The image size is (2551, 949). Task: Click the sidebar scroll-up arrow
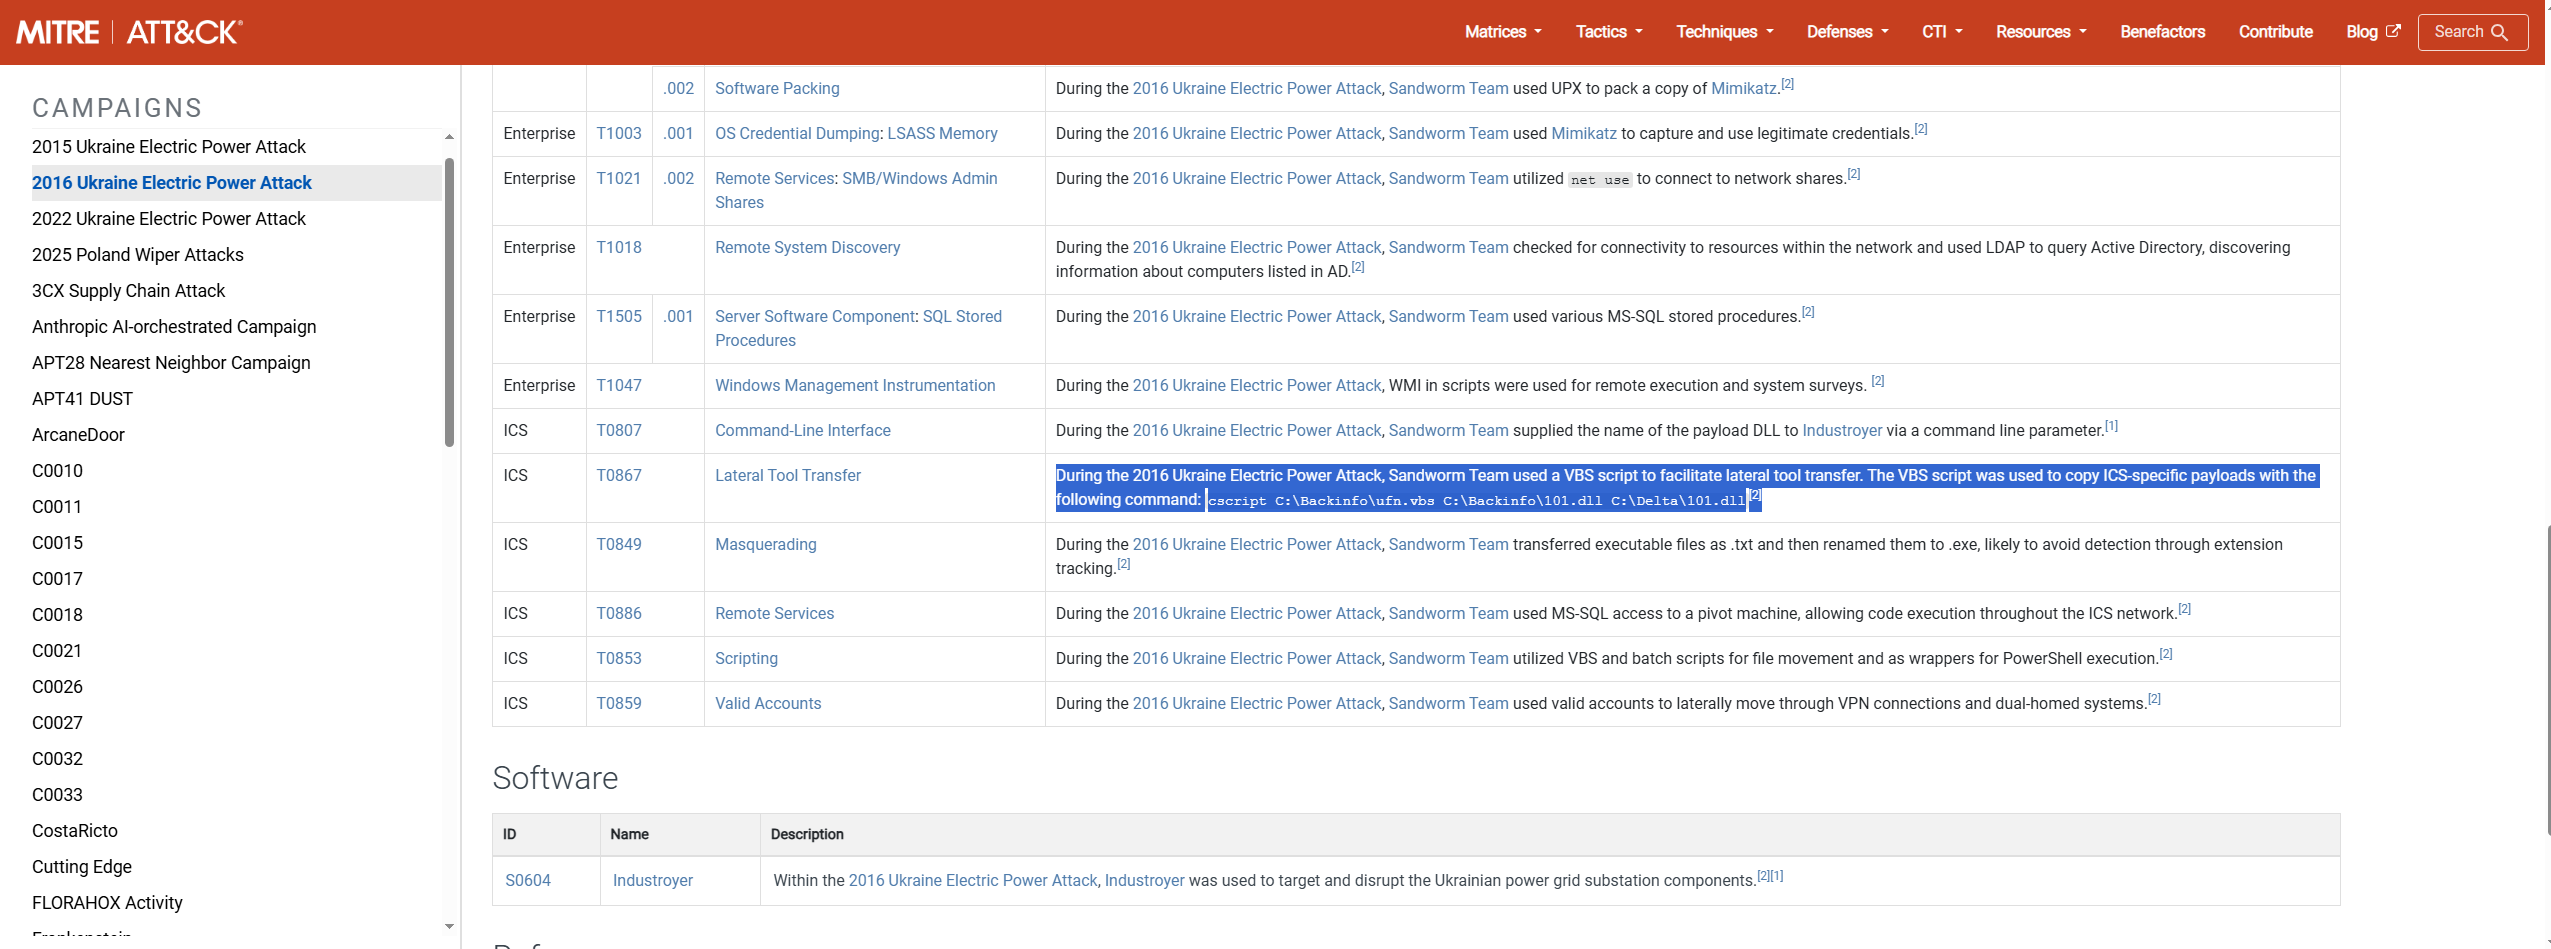pyautogui.click(x=449, y=137)
